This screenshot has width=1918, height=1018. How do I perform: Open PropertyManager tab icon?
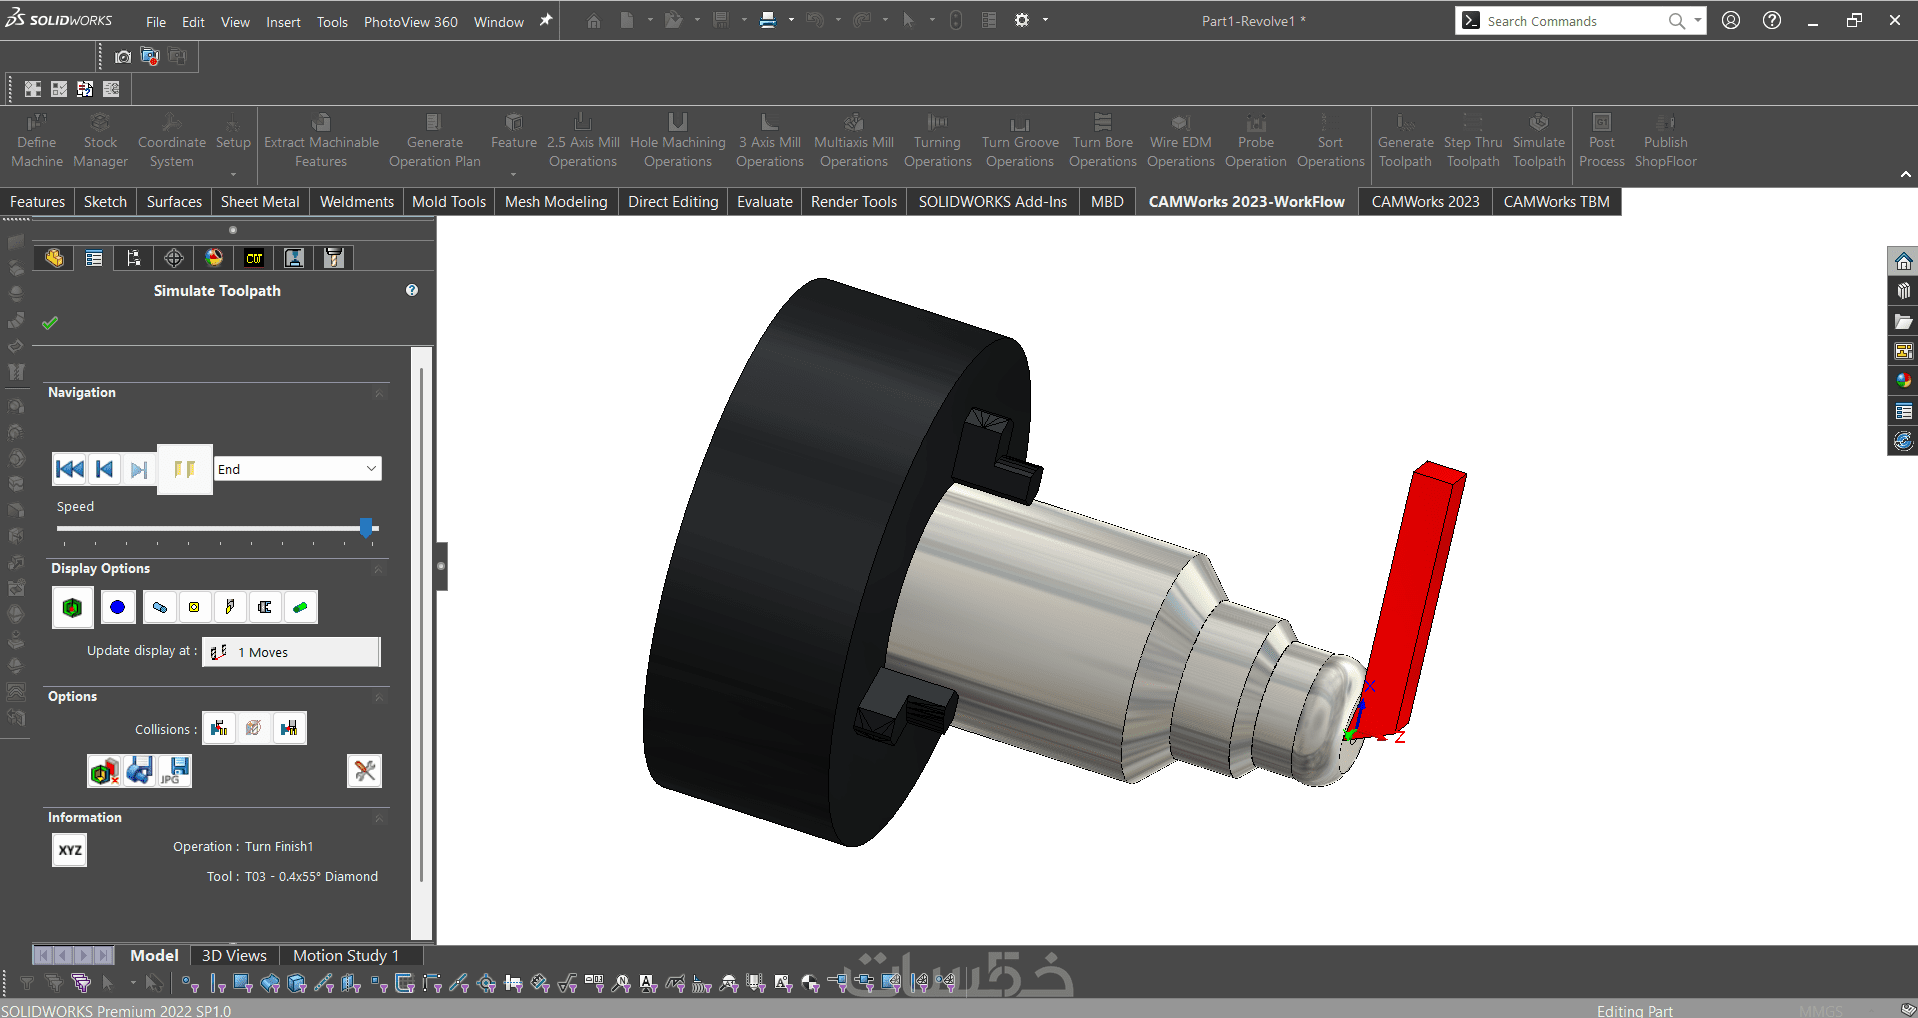[x=94, y=258]
